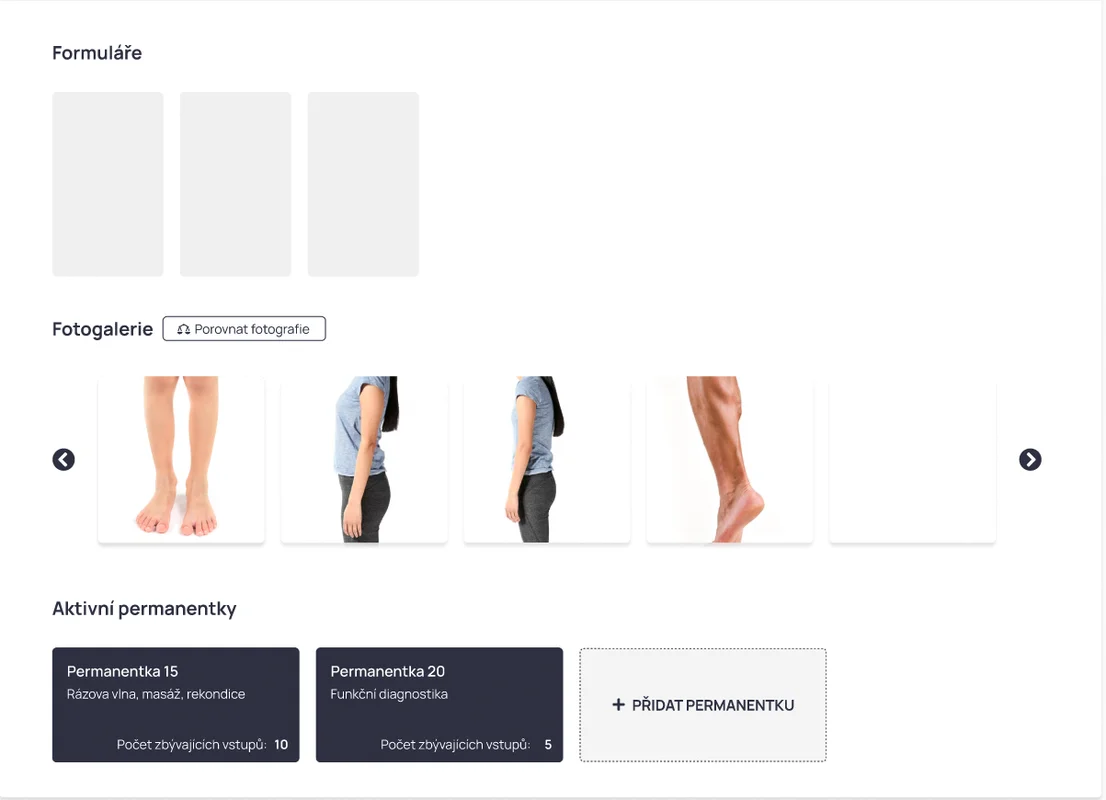This screenshot has height=800, width=1106.
Task: Open the Porovnat fotografie button
Action: pos(244,329)
